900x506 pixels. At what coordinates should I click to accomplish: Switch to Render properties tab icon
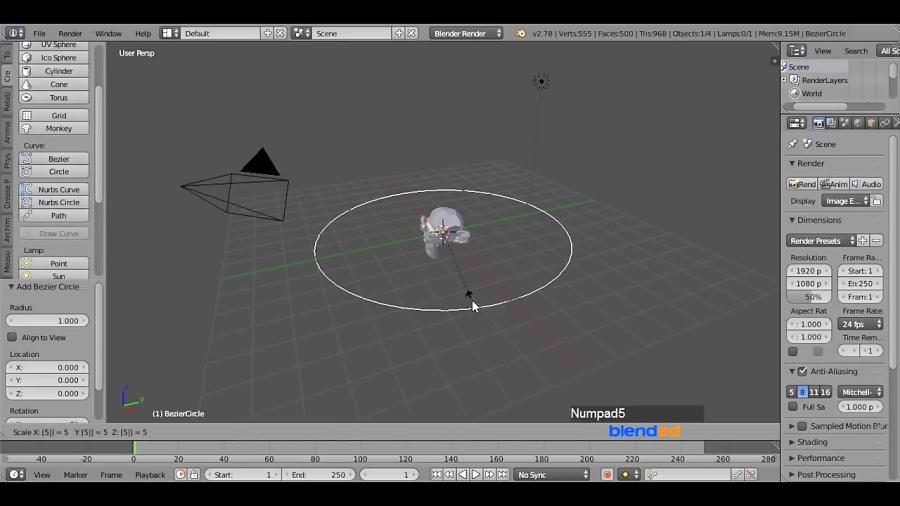tap(818, 123)
